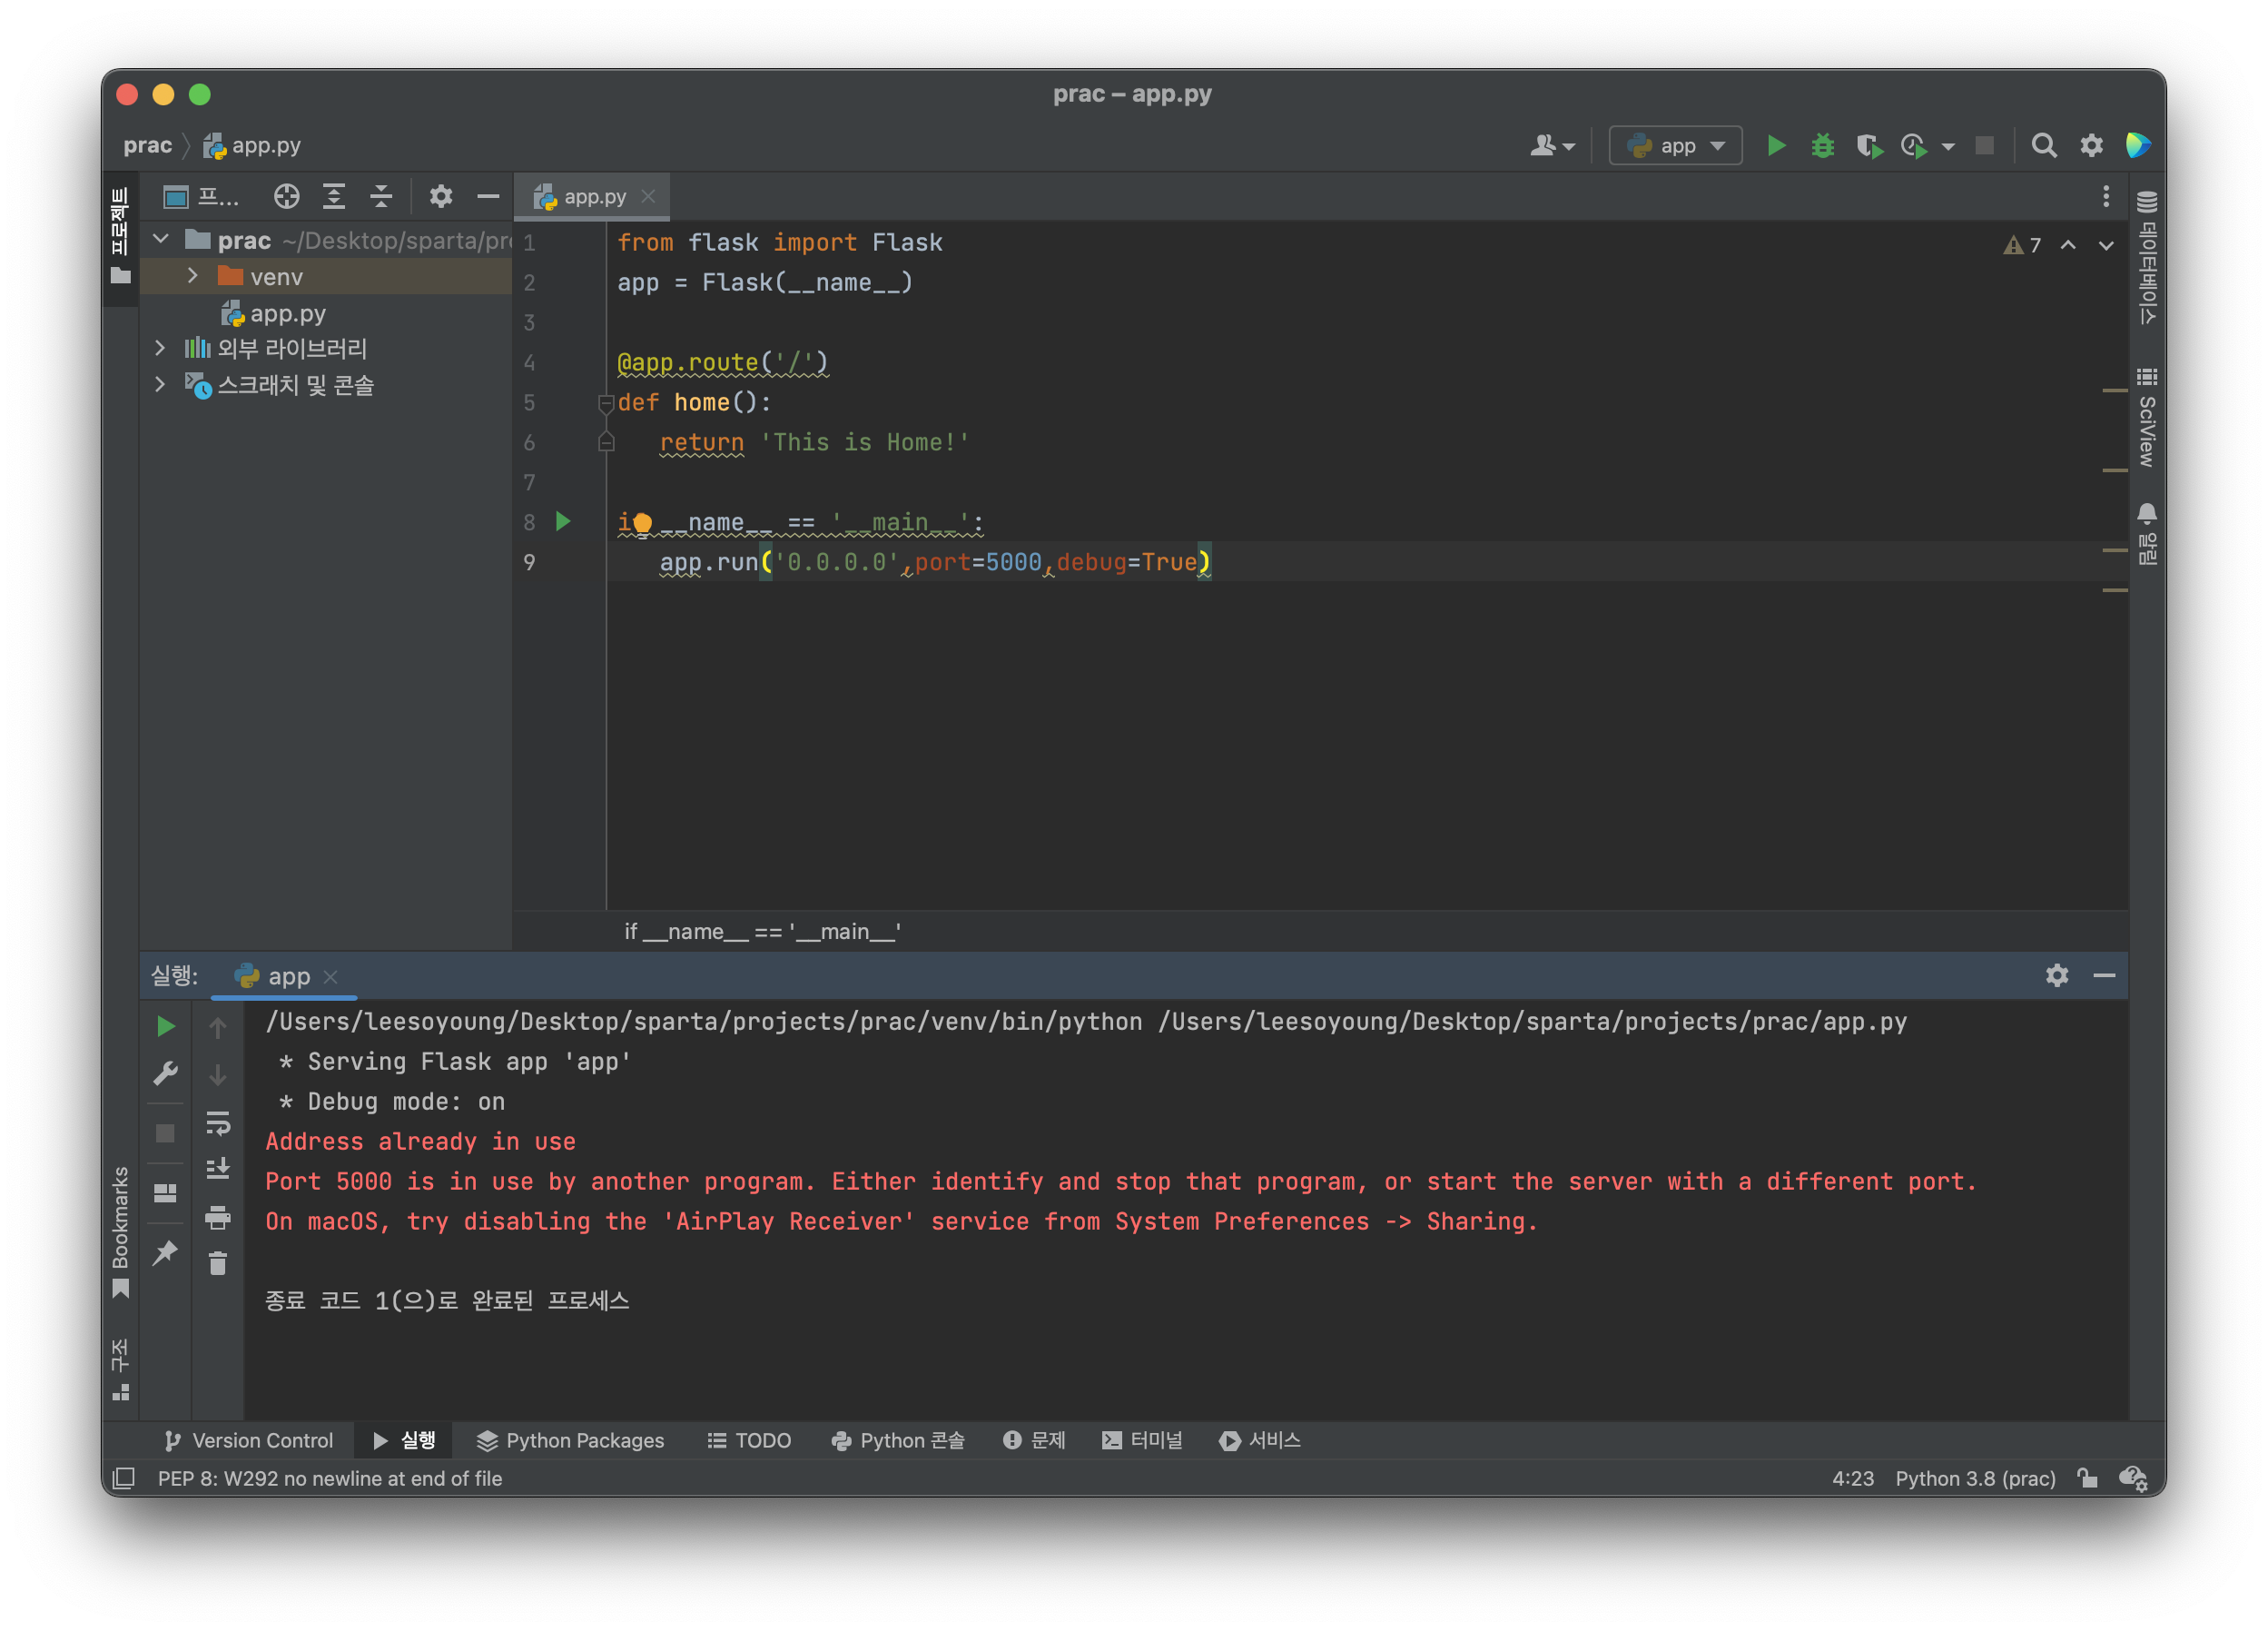Click the prac breadcrumb in navigation bar
This screenshot has height=1631, width=2268.
point(147,146)
